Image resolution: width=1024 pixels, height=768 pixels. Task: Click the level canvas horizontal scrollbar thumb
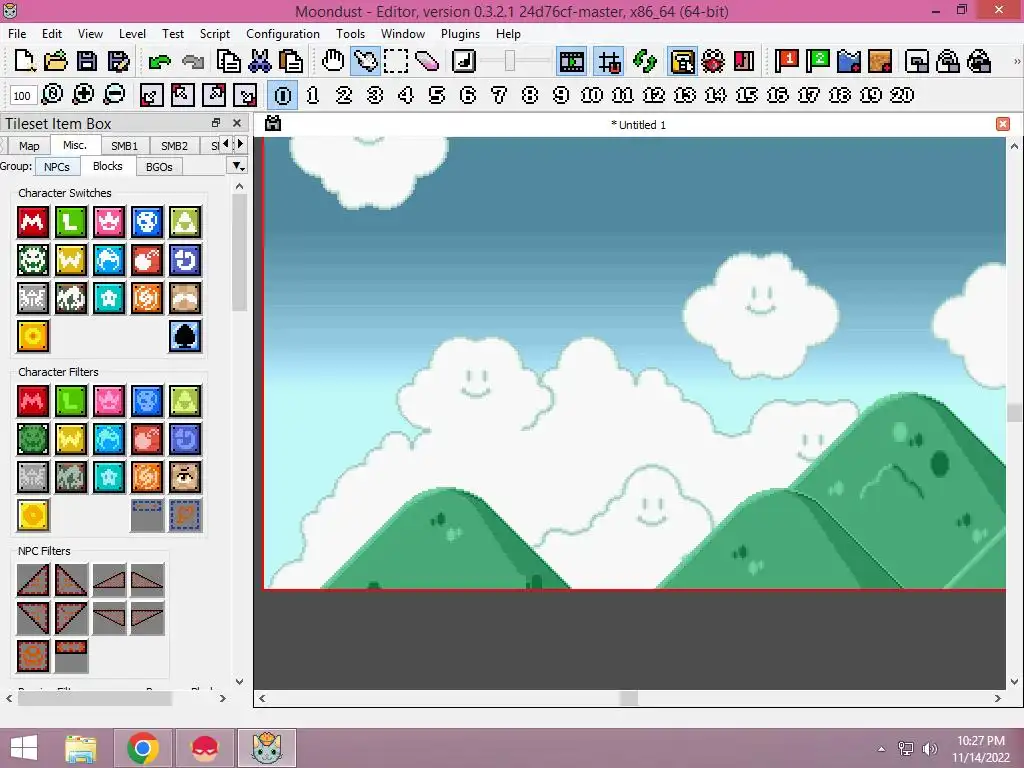click(x=628, y=698)
